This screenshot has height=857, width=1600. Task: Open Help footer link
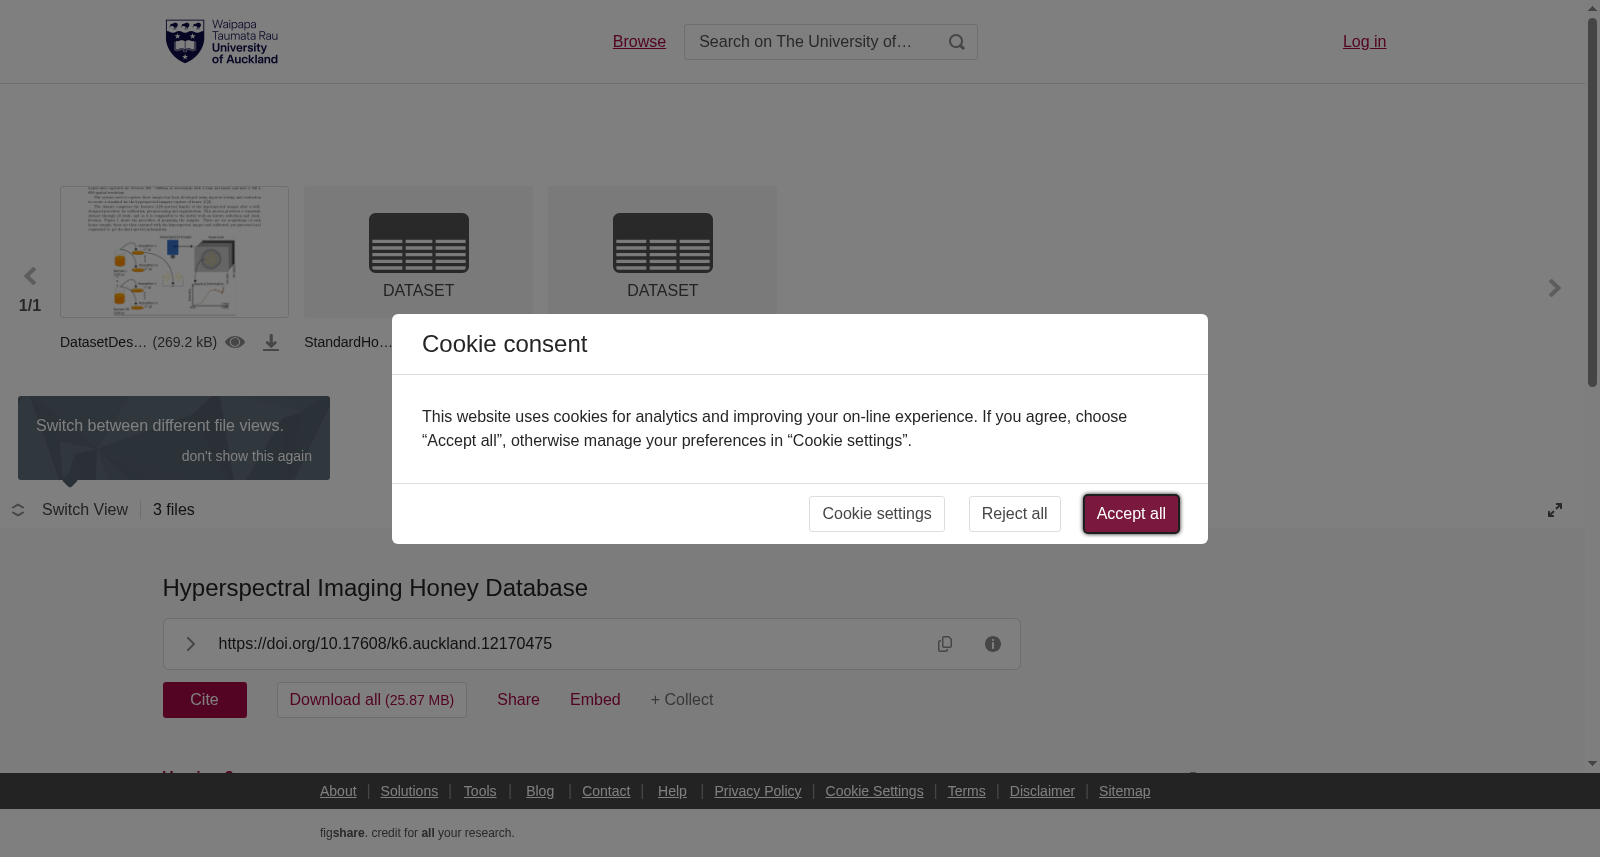point(672,791)
